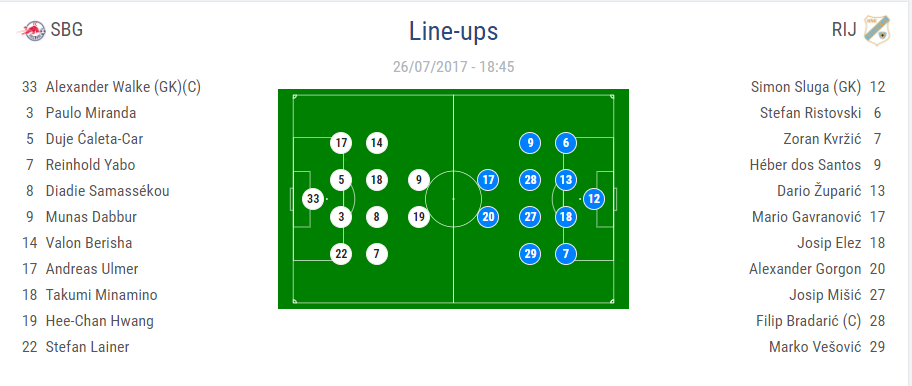Click the HNK Rijeka club crest
912x386 pixels.
point(874,30)
